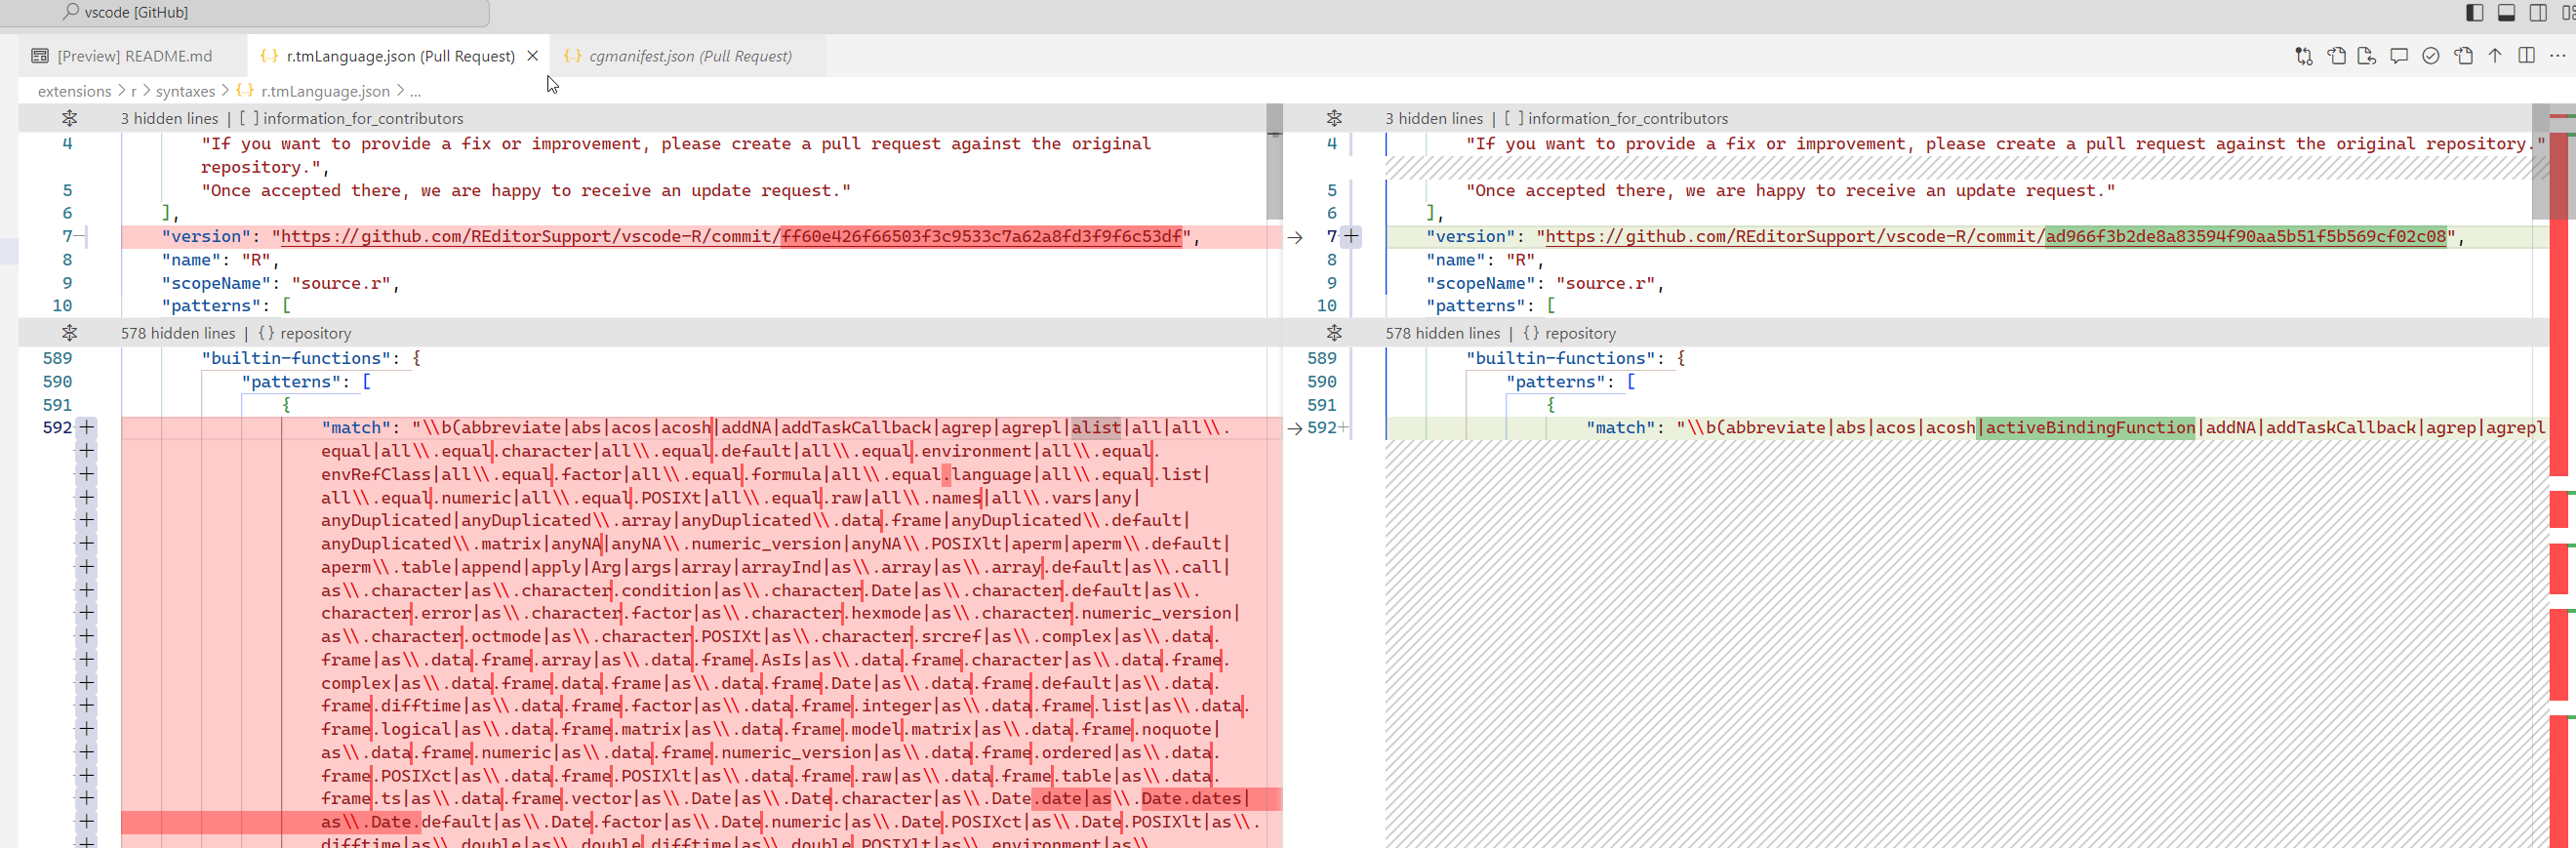2576x848 pixels.
Task: Click "scopeName" key in the right pane
Action: coord(1480,283)
